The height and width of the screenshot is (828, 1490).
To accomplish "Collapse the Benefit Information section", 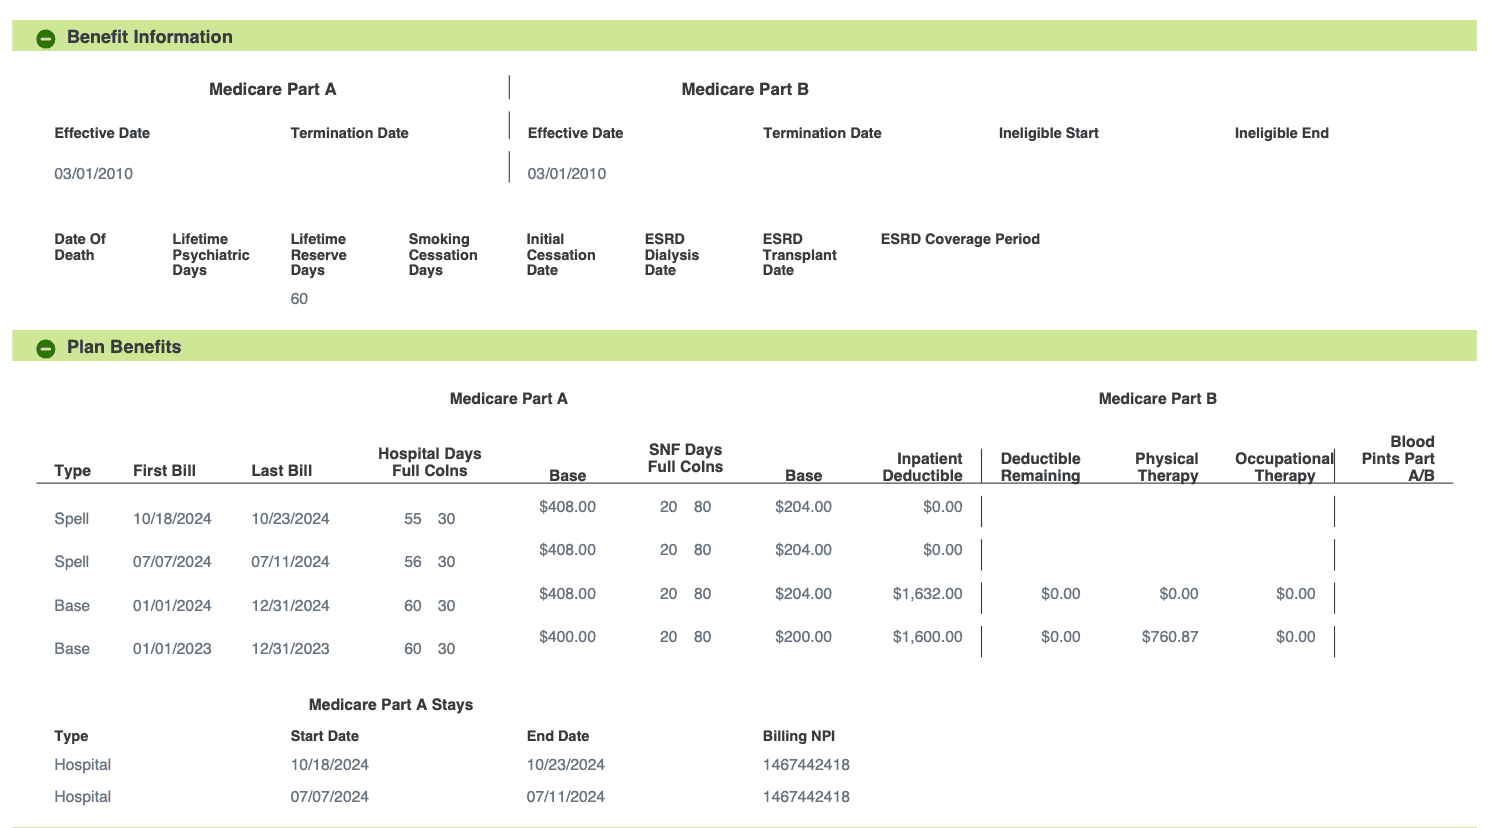I will pyautogui.click(x=46, y=38).
